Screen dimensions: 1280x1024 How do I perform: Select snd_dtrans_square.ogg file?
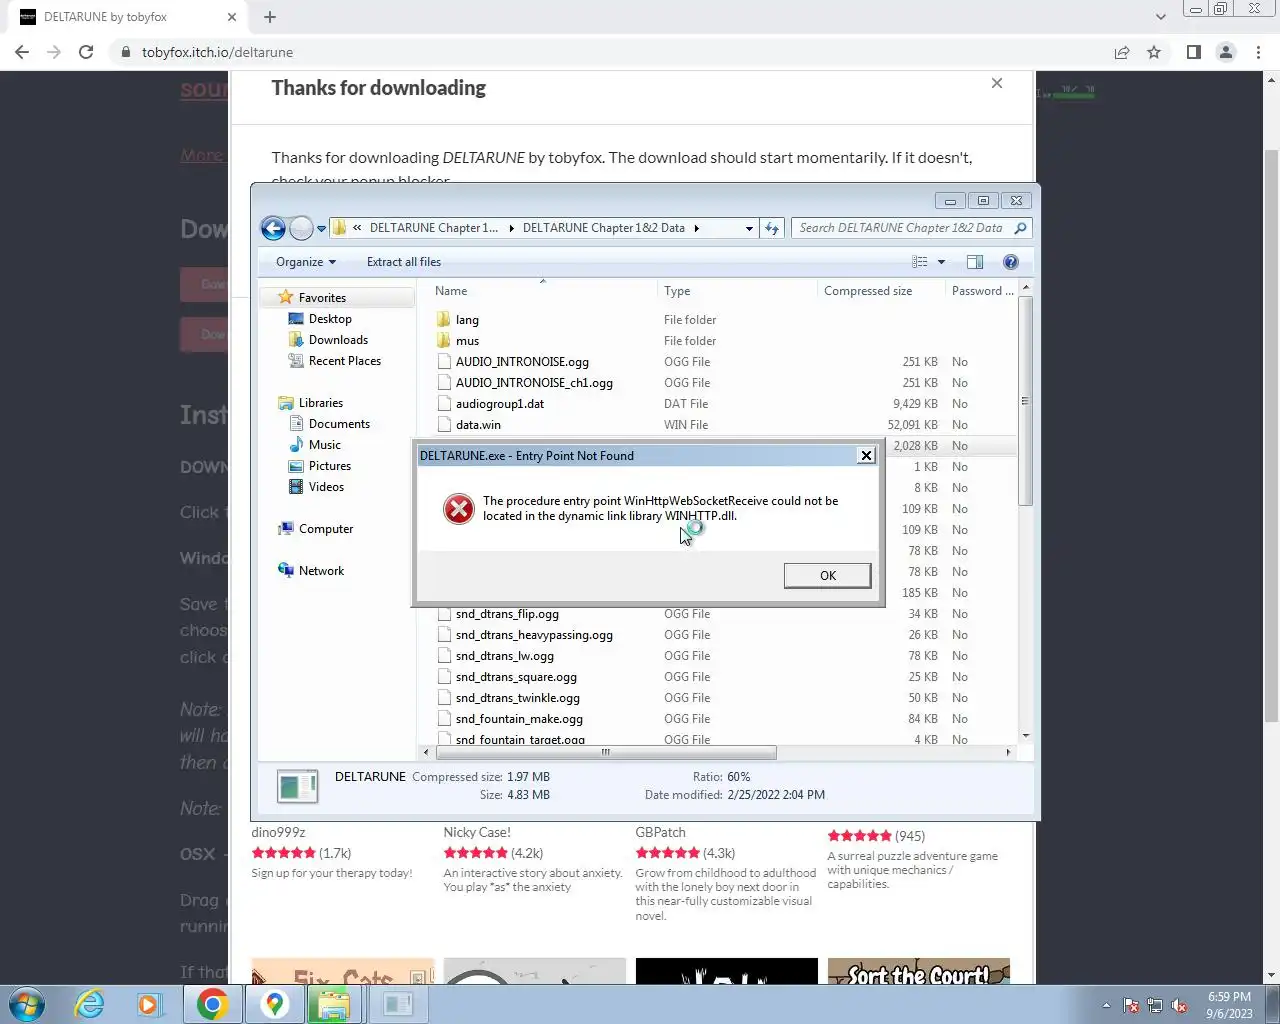point(516,677)
